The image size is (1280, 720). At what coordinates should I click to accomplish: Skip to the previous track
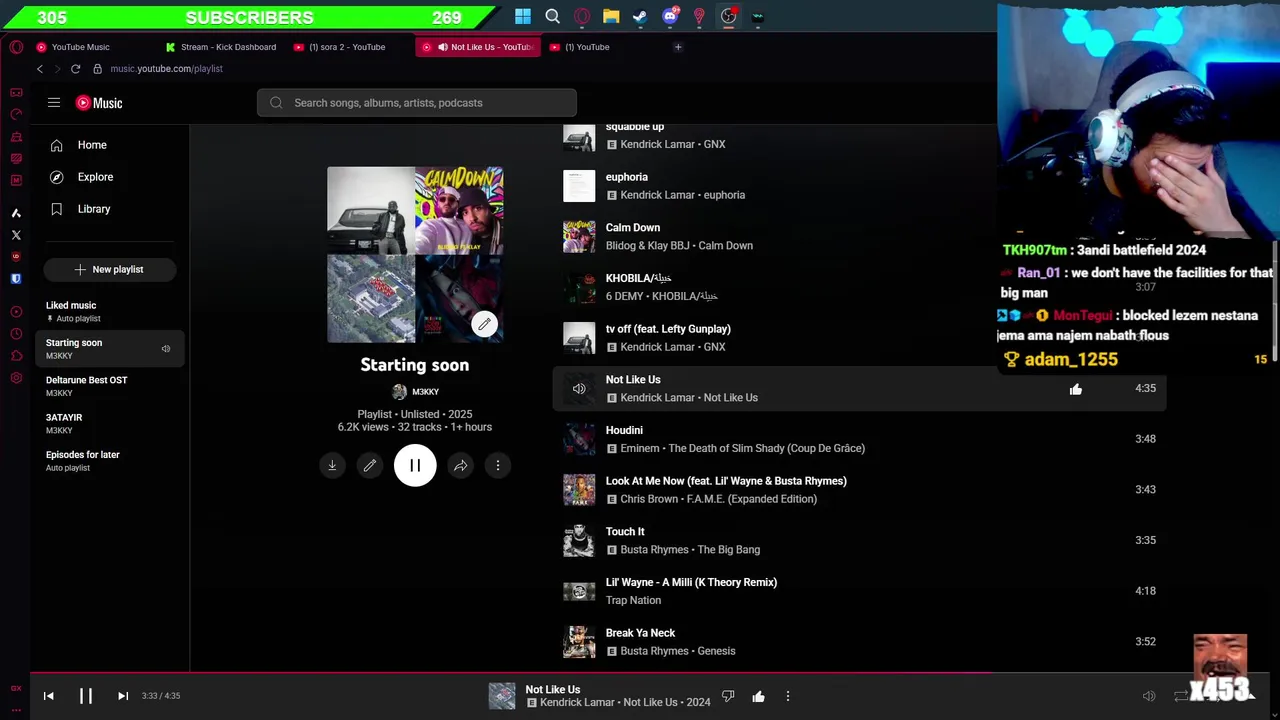pyautogui.click(x=48, y=696)
